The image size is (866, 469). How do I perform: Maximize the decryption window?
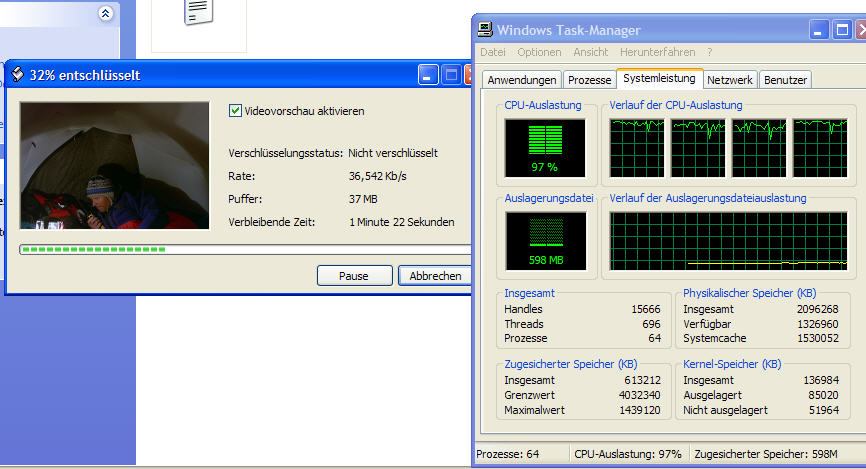click(451, 75)
